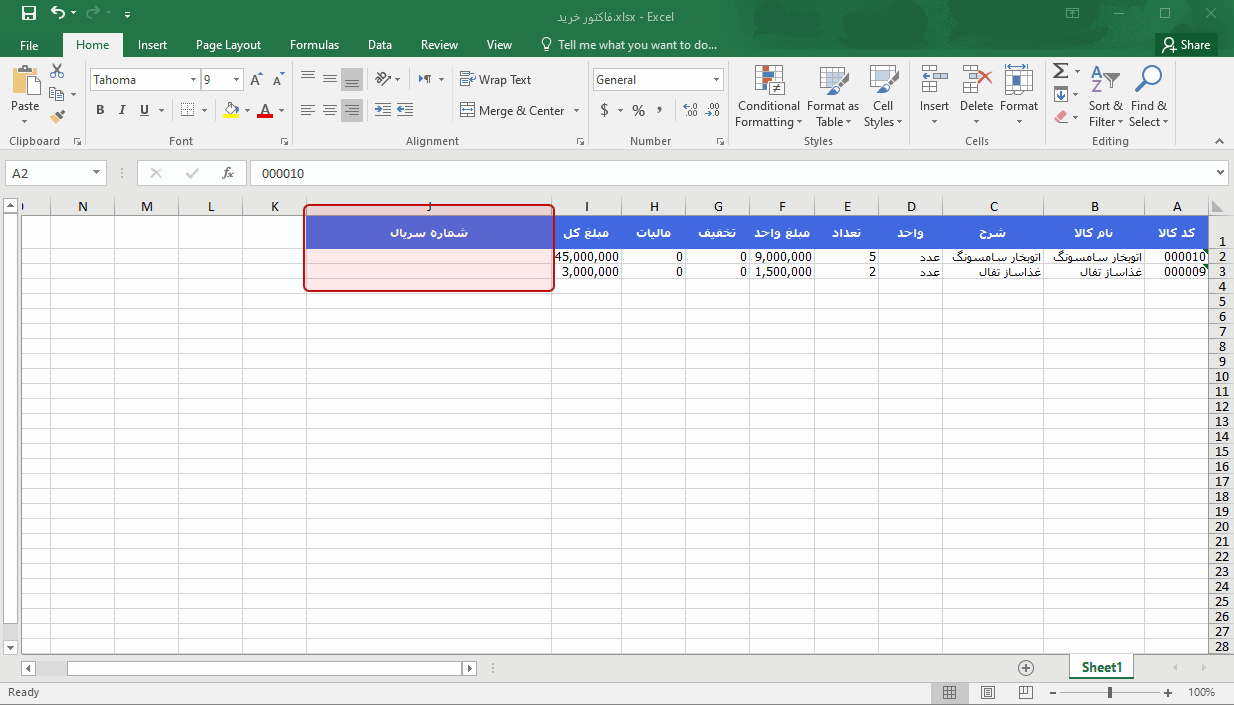Select the Sheet1 tab
Image resolution: width=1234 pixels, height=705 pixels.
[1102, 667]
